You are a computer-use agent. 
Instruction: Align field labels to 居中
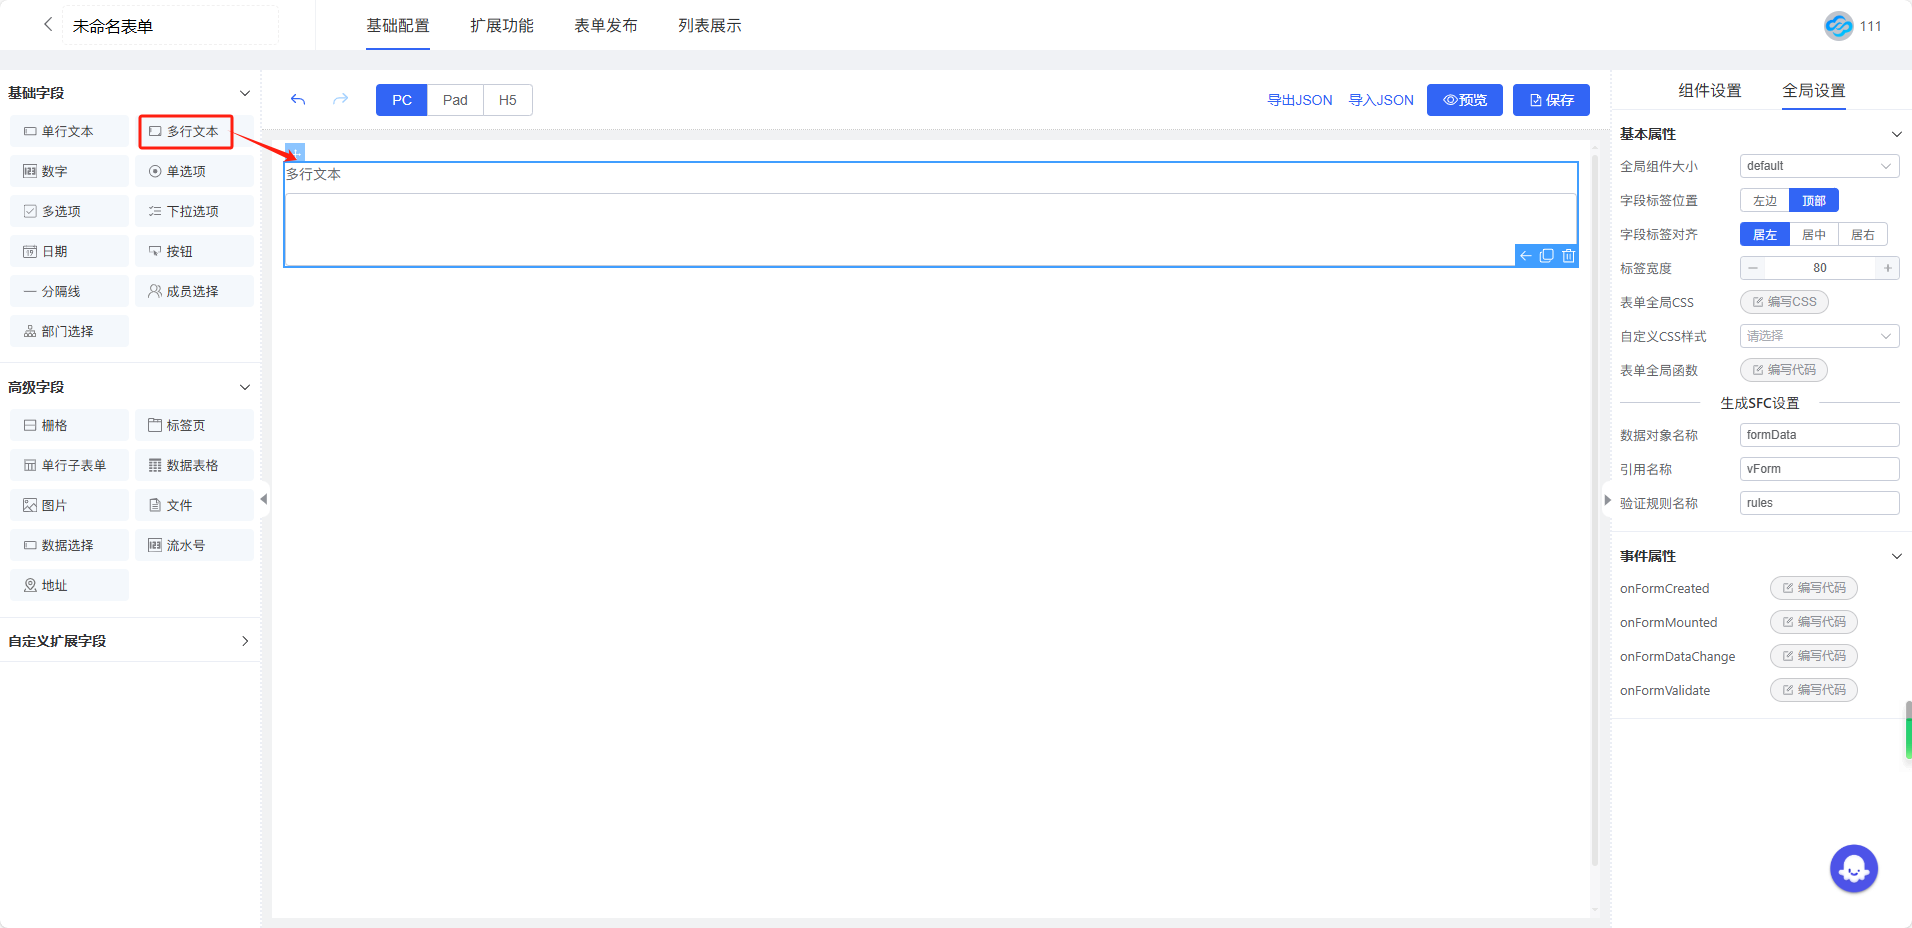pyautogui.click(x=1813, y=235)
